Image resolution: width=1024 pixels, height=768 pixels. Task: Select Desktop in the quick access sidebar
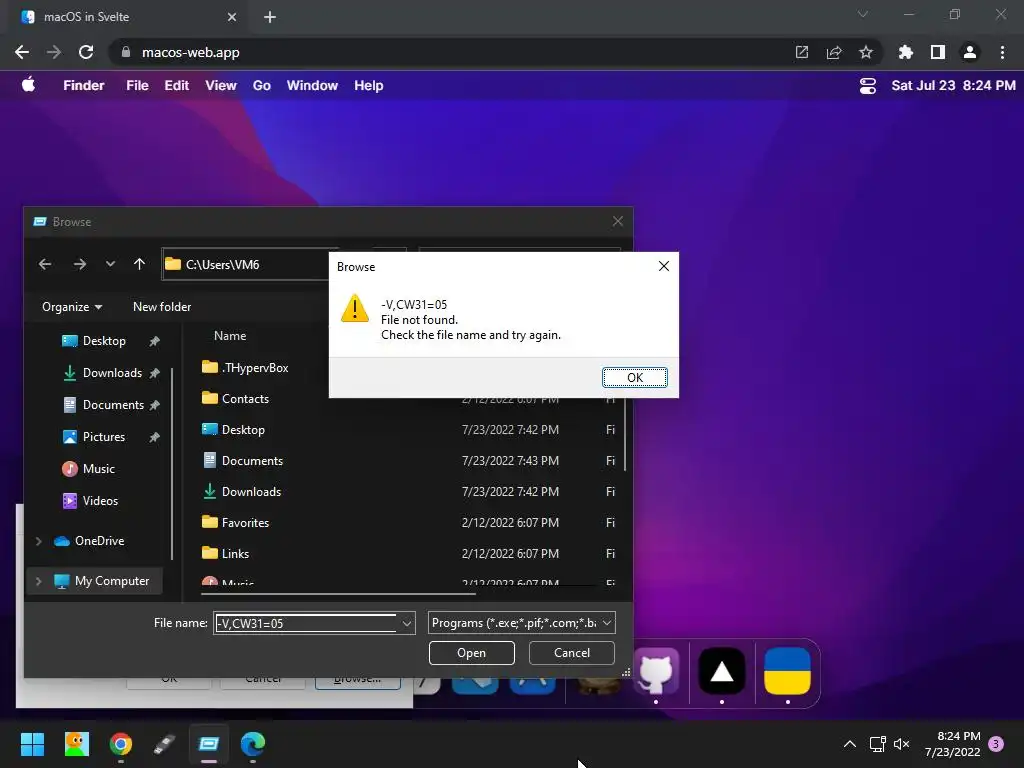[x=104, y=341]
